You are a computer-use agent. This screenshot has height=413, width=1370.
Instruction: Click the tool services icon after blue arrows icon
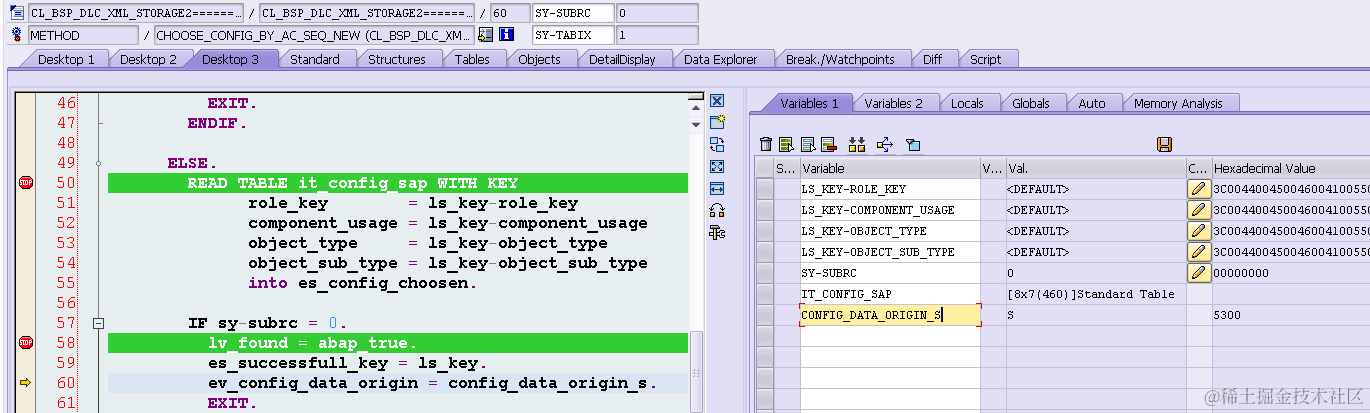913,145
